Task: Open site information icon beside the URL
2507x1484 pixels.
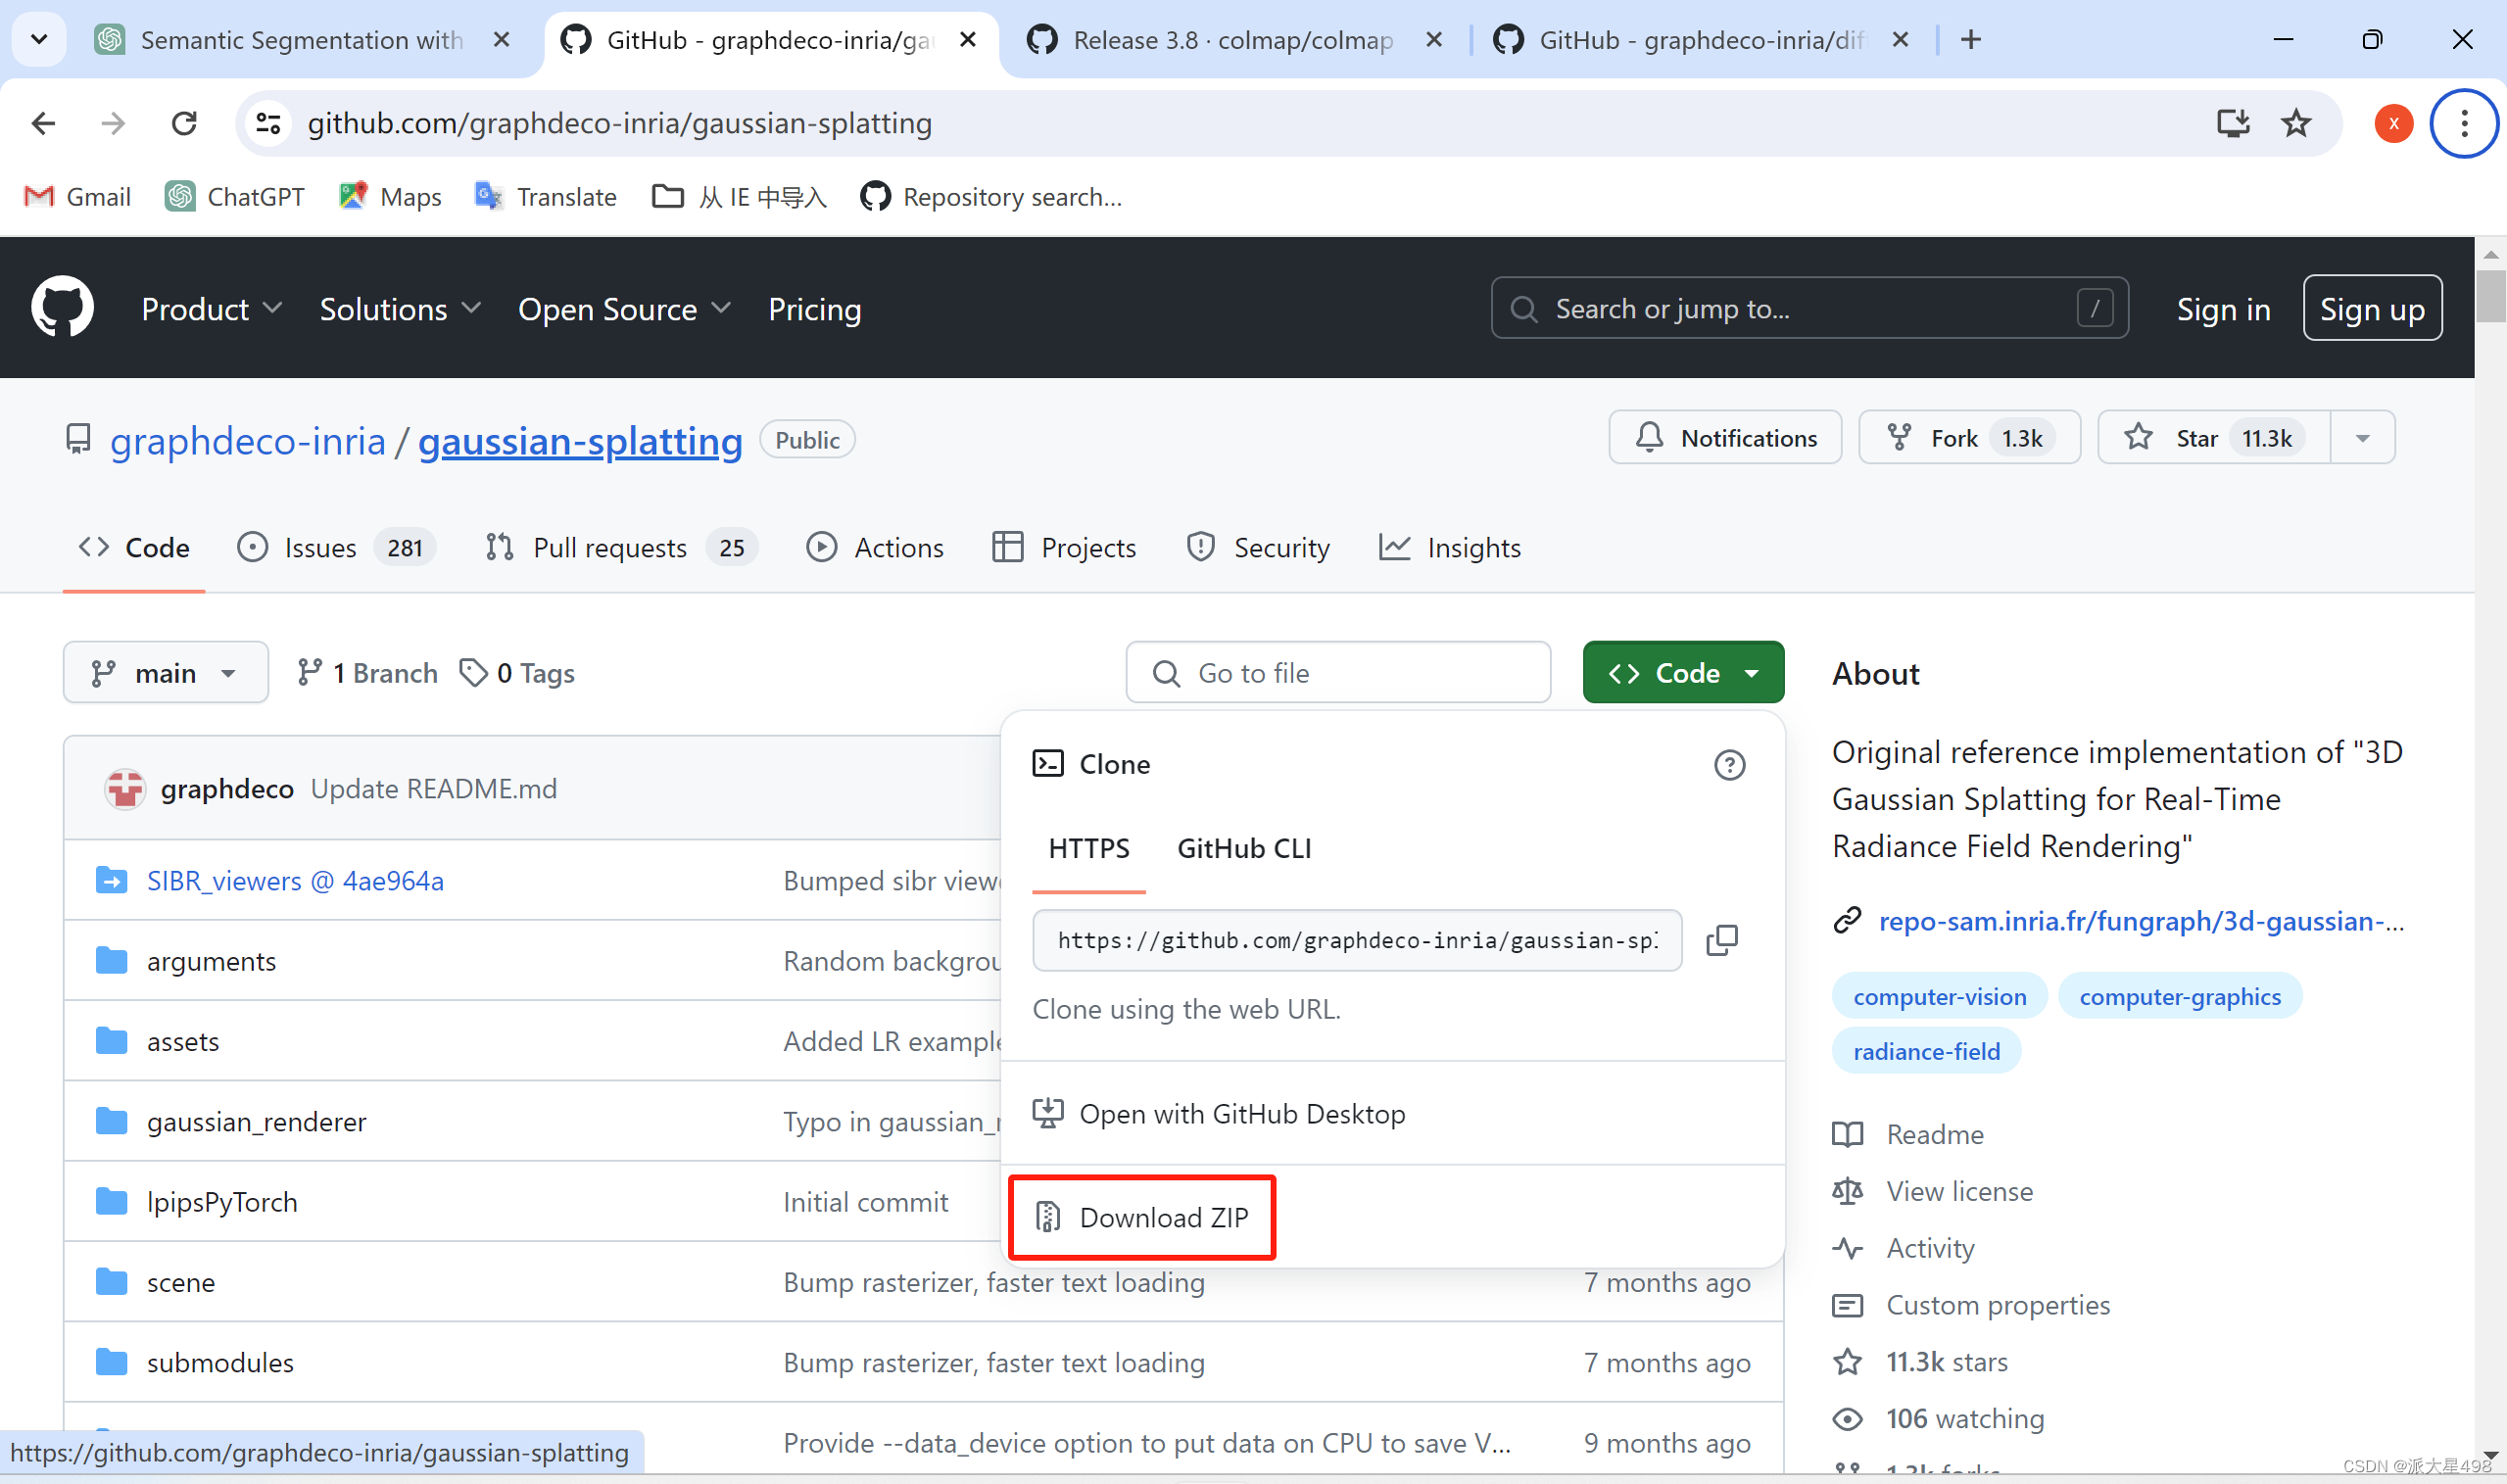Action: click(268, 123)
